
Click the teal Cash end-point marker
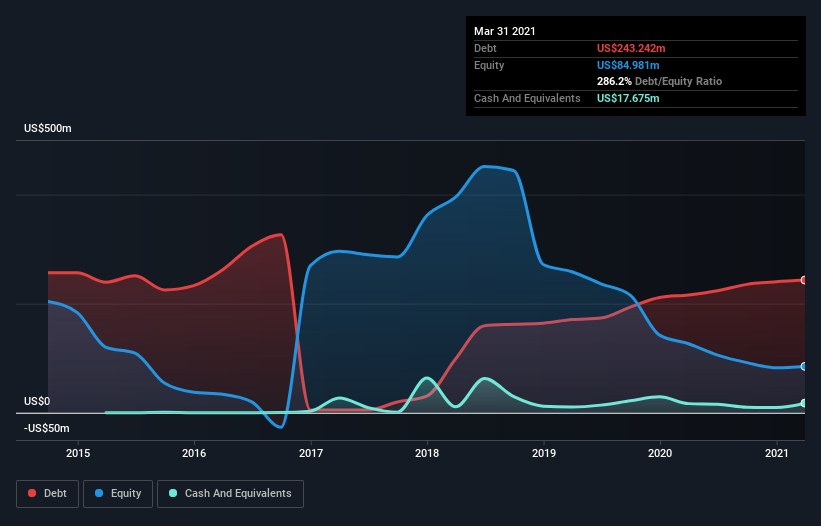coord(804,404)
